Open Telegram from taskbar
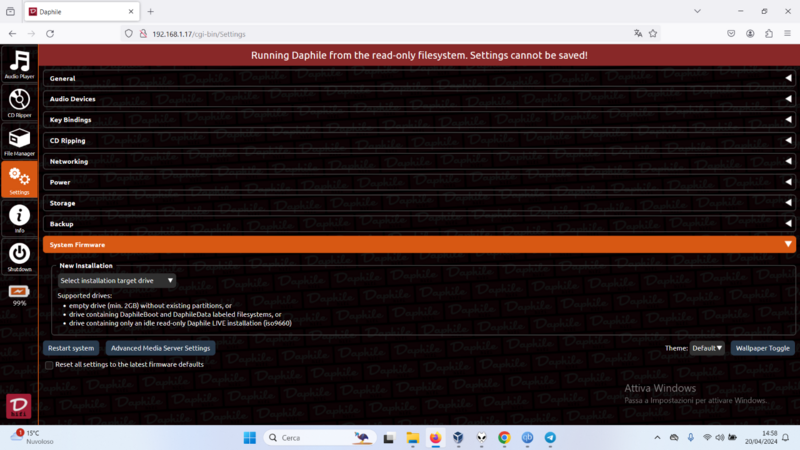The image size is (800, 450). 550,438
